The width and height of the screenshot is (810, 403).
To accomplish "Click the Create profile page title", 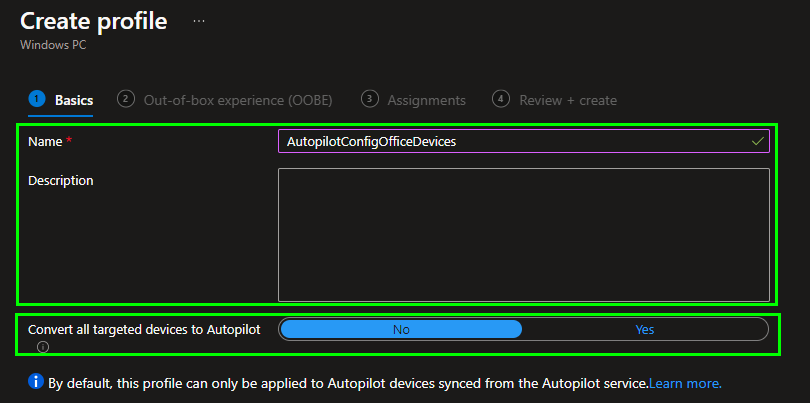I will click(94, 20).
